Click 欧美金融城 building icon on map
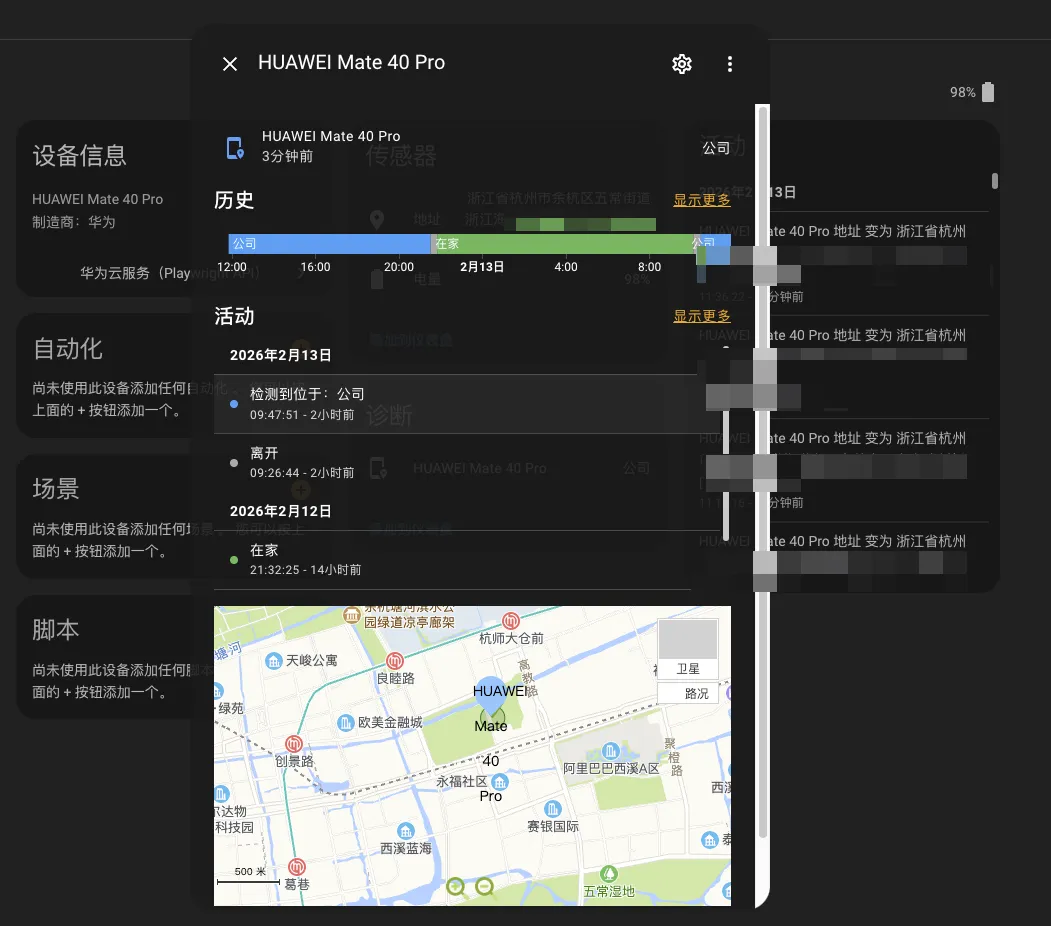Image resolution: width=1051 pixels, height=926 pixels. click(x=345, y=723)
